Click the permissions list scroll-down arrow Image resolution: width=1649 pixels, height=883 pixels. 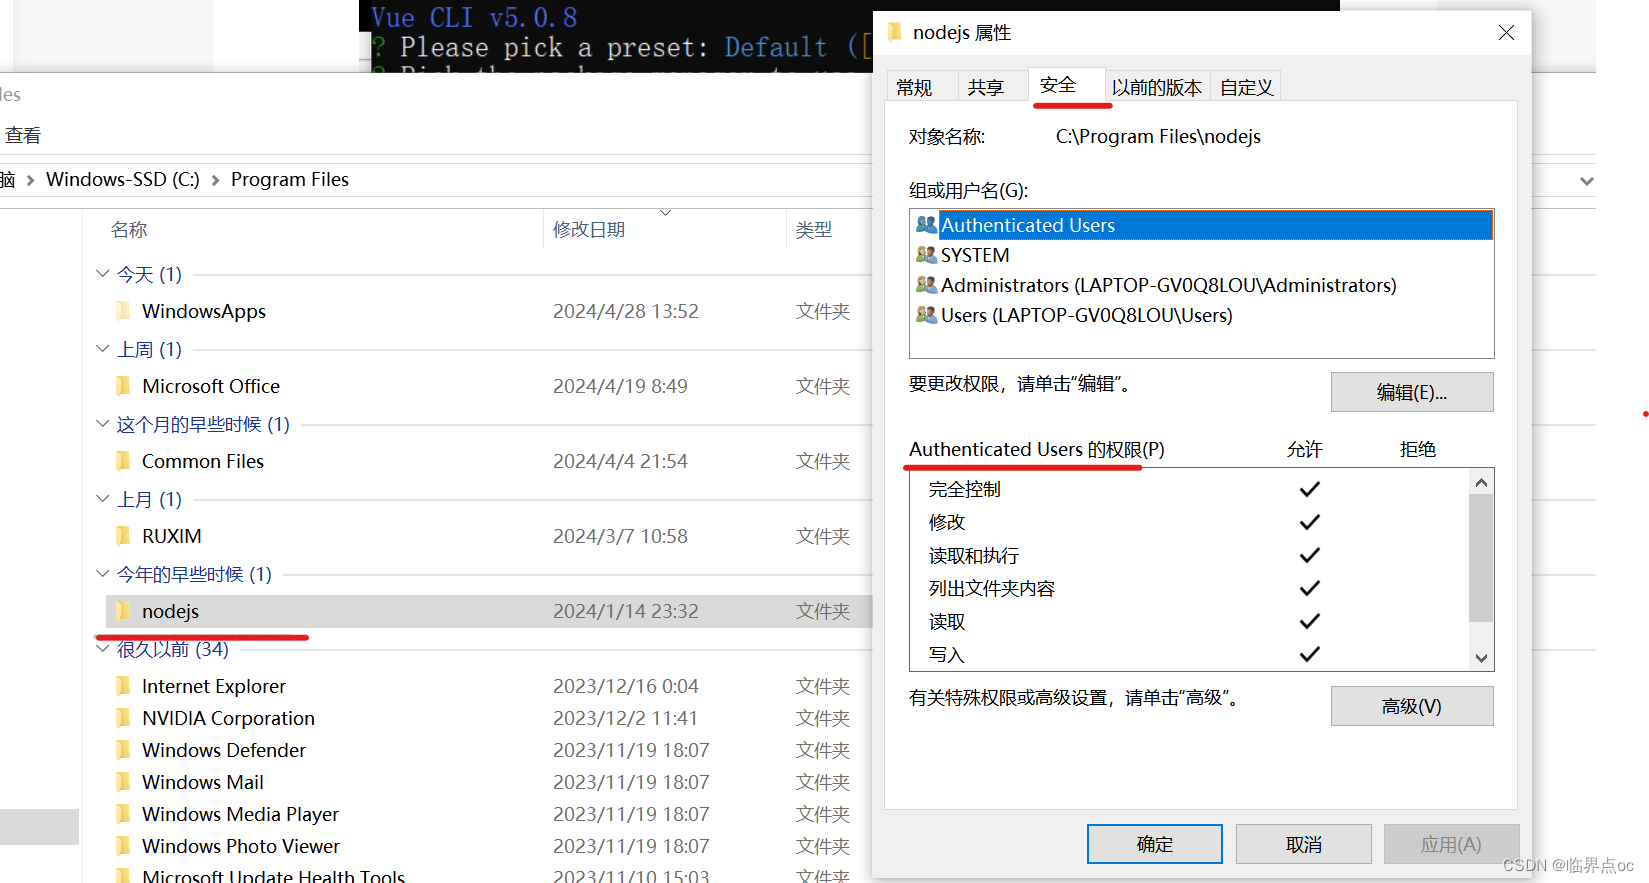tap(1482, 658)
